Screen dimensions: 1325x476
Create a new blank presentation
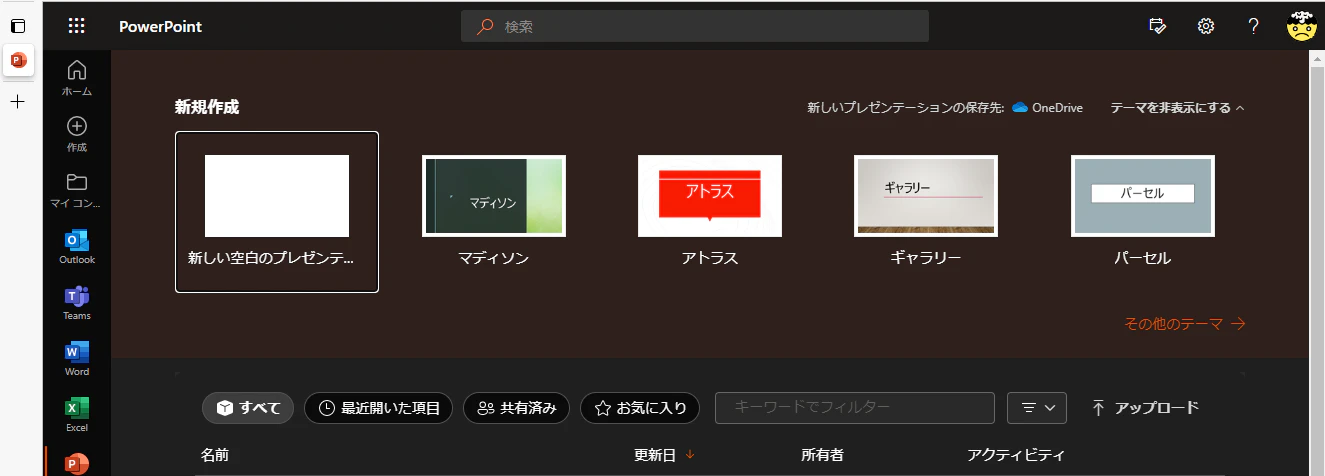[277, 212]
